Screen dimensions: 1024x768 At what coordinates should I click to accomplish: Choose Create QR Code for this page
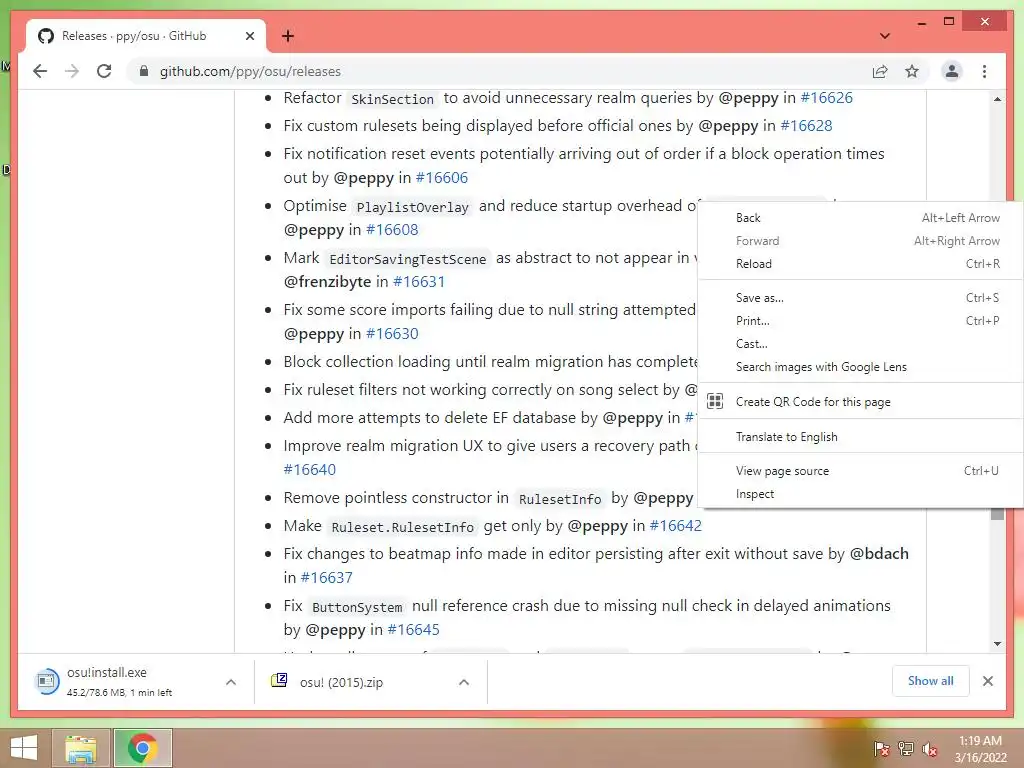860,402
